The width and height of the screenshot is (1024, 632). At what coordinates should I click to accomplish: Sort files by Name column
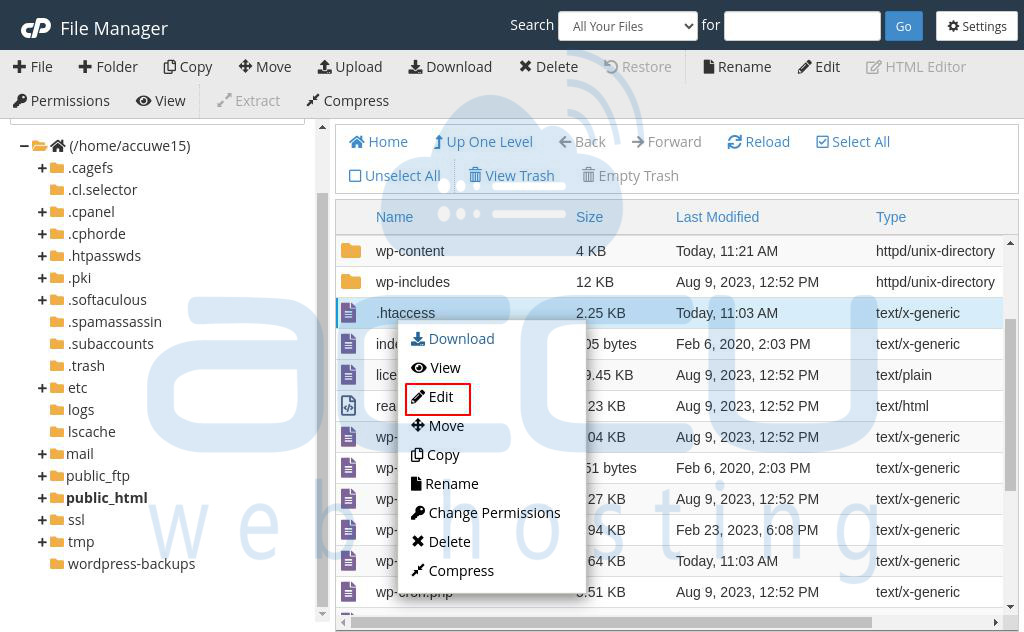(394, 217)
